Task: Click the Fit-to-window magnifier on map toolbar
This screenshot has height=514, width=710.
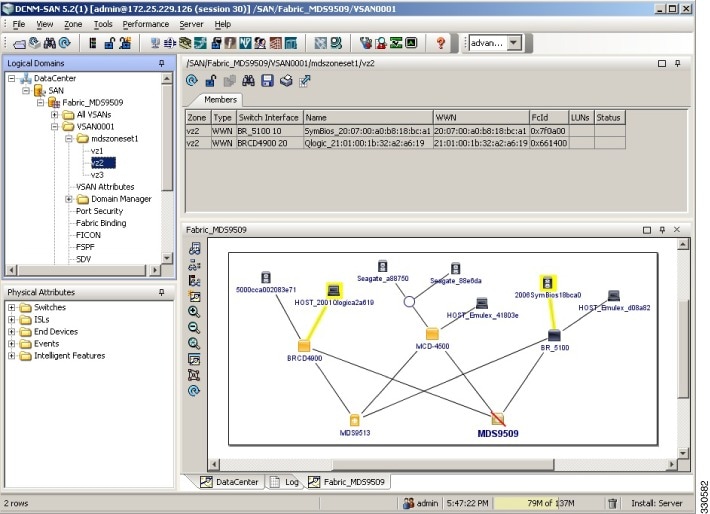Action: 194,343
